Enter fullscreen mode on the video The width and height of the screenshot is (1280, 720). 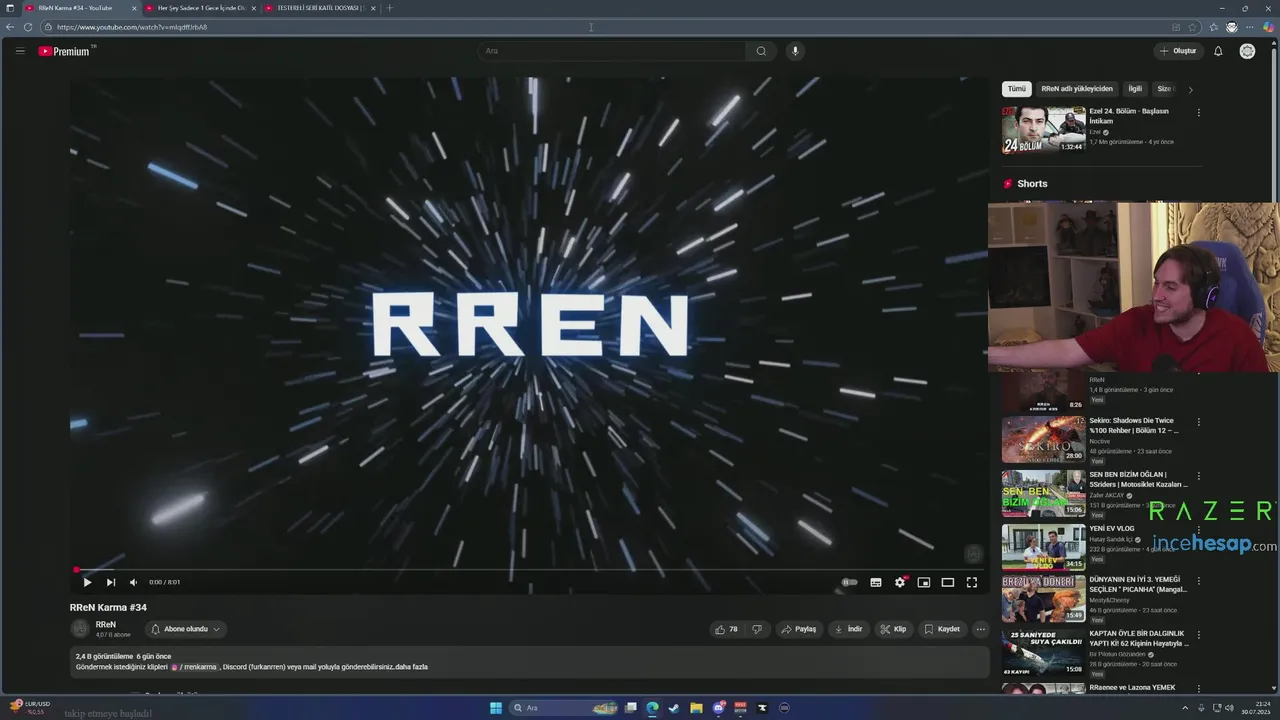coord(972,582)
